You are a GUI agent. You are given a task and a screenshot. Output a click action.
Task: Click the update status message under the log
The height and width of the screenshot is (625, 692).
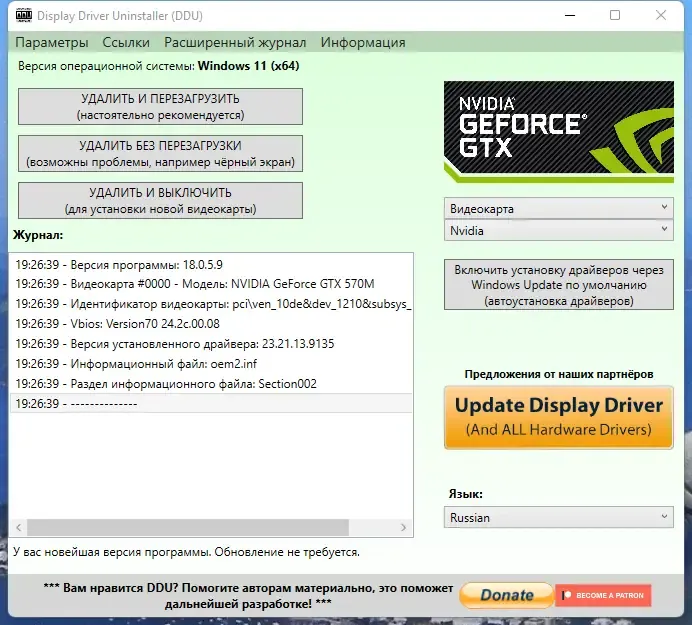pos(186,552)
